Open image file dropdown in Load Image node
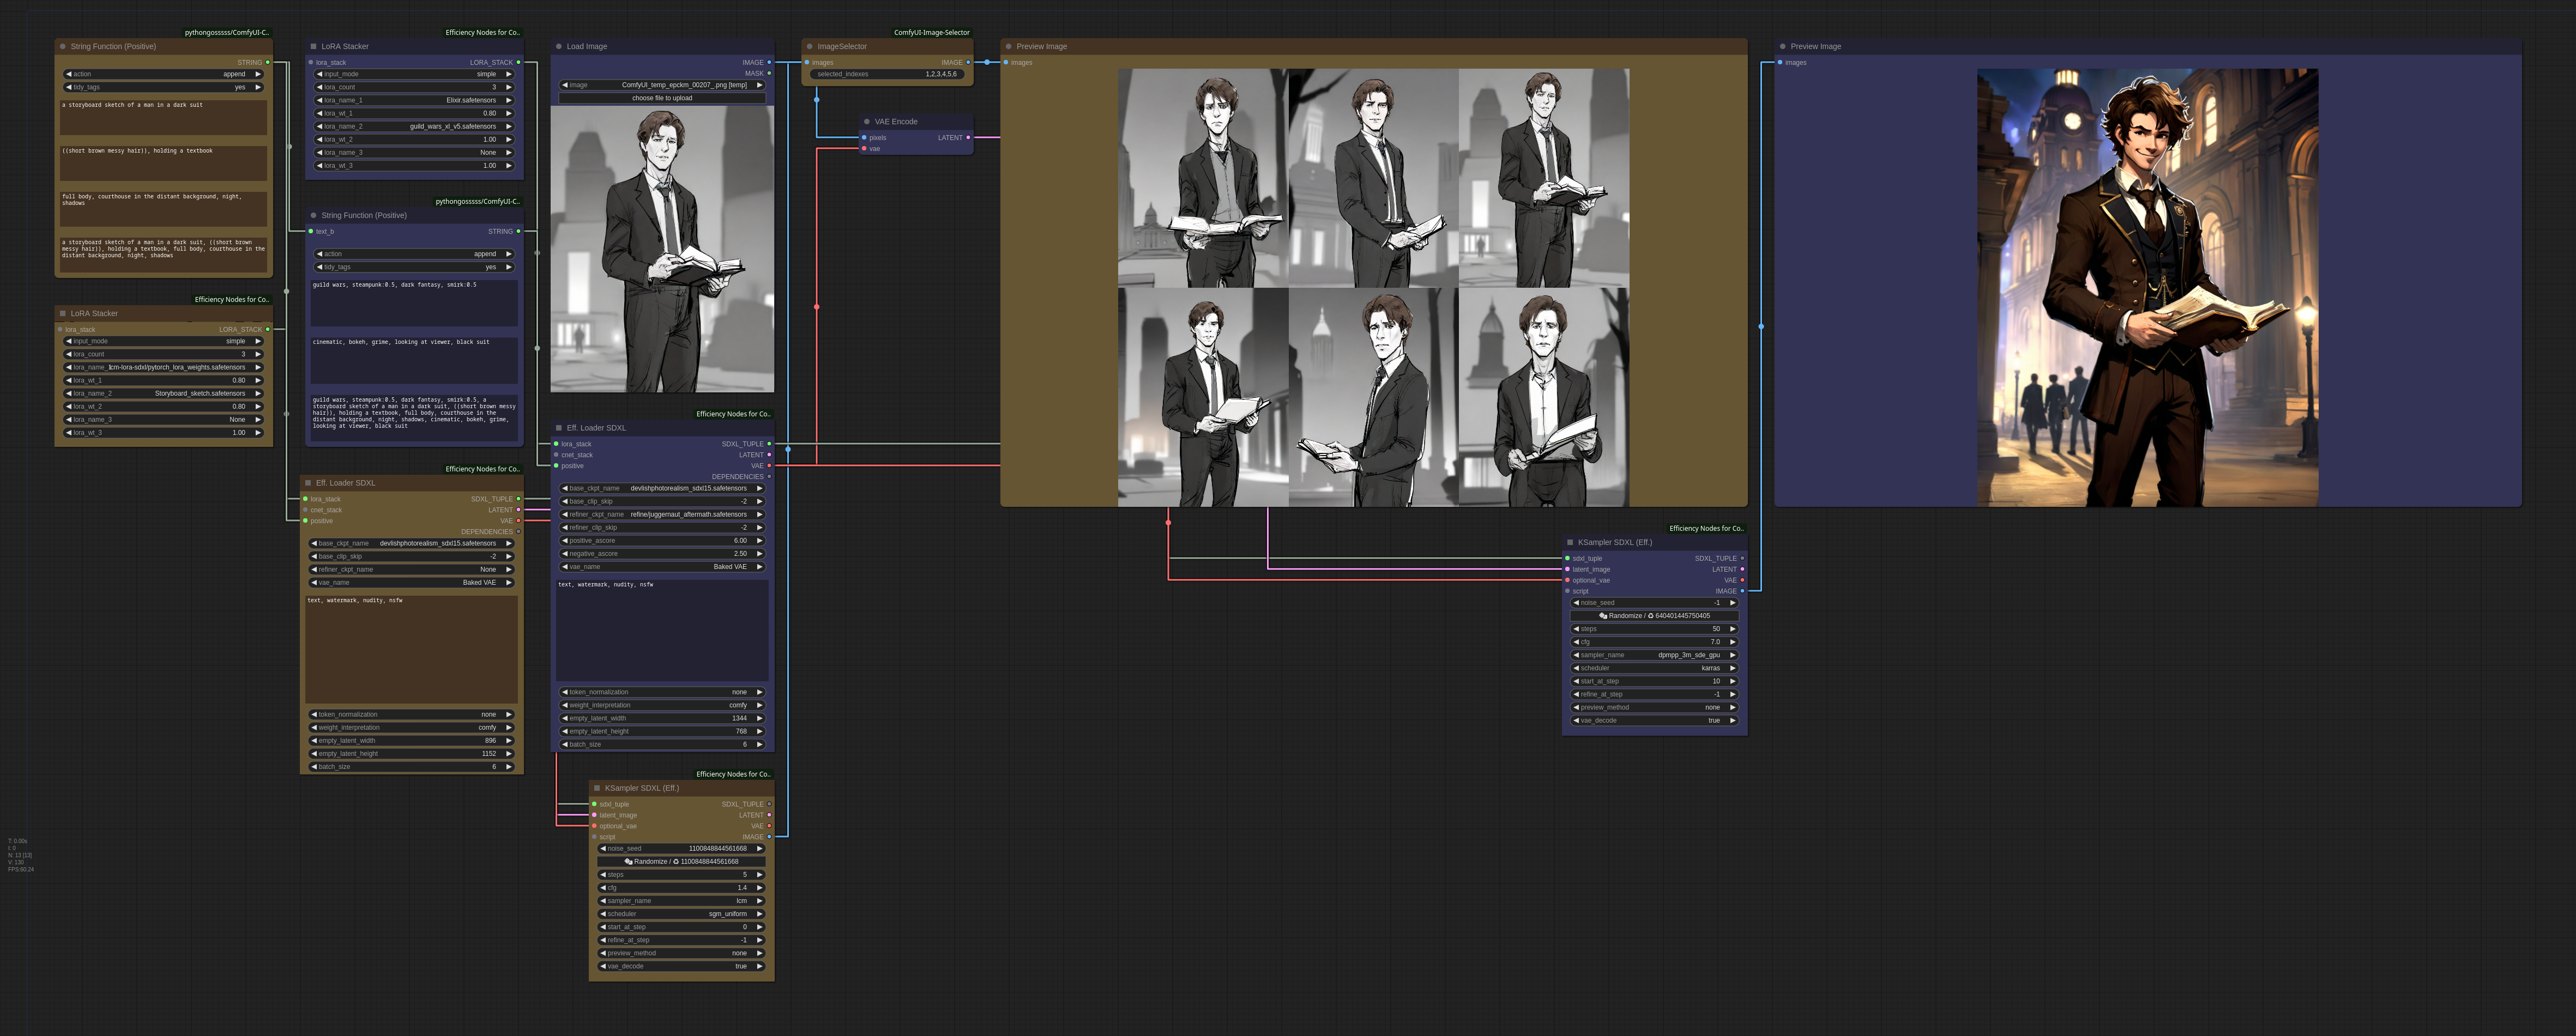The height and width of the screenshot is (1036, 2576). [662, 85]
